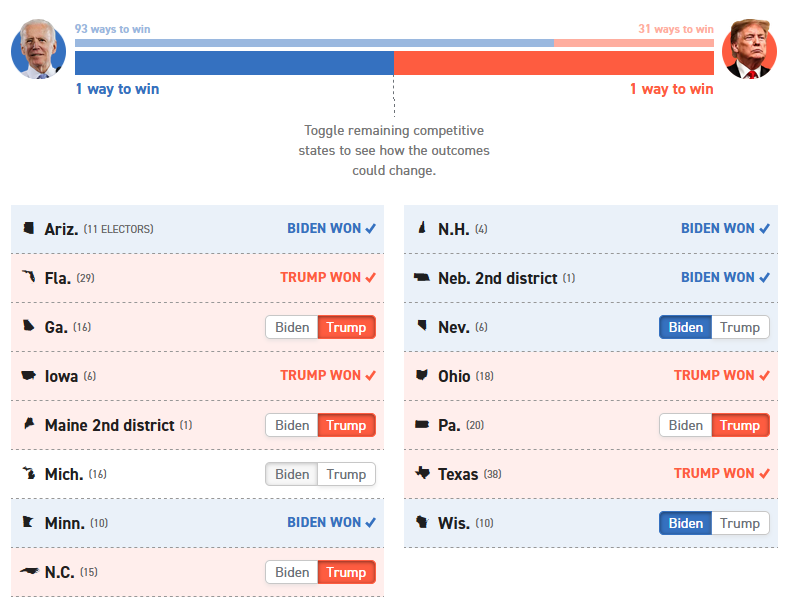This screenshot has width=792, height=616.
Task: Click the Iowa state shape icon
Action: [28, 375]
